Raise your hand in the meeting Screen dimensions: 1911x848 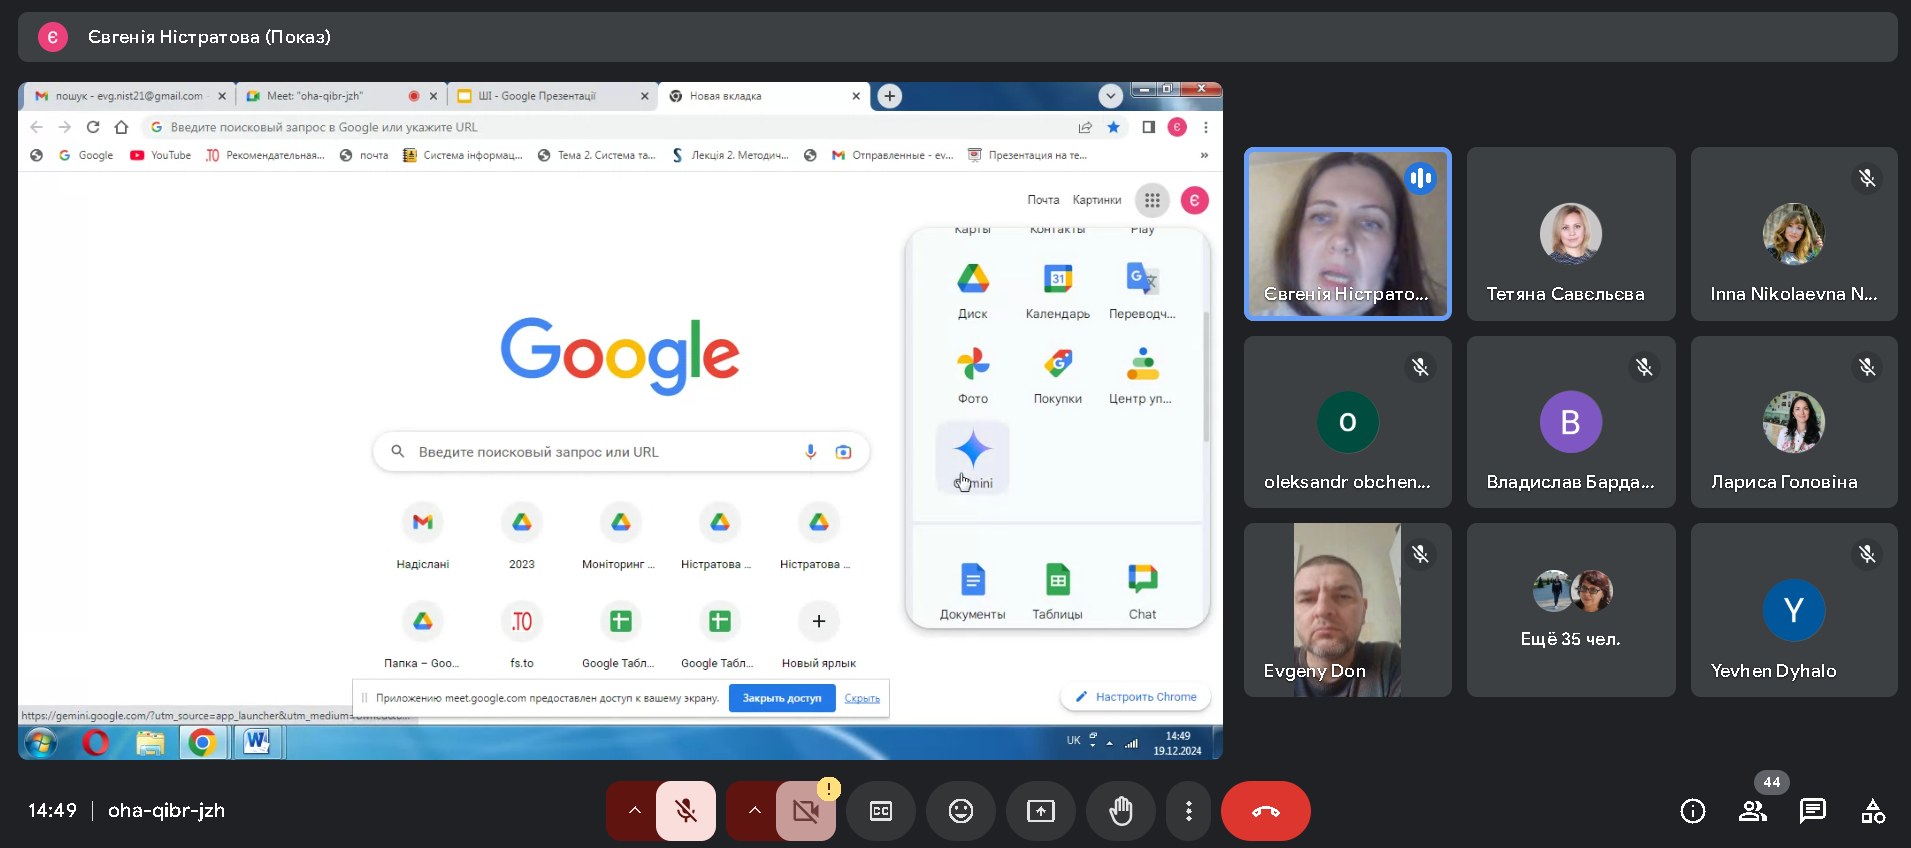(x=1121, y=811)
